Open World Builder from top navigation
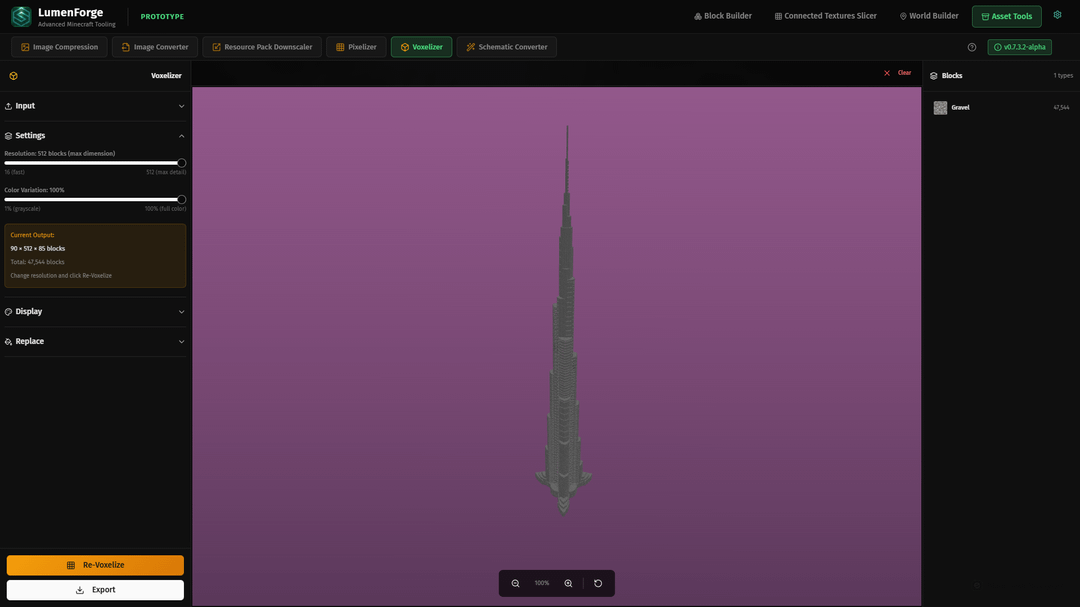 pyautogui.click(x=928, y=16)
